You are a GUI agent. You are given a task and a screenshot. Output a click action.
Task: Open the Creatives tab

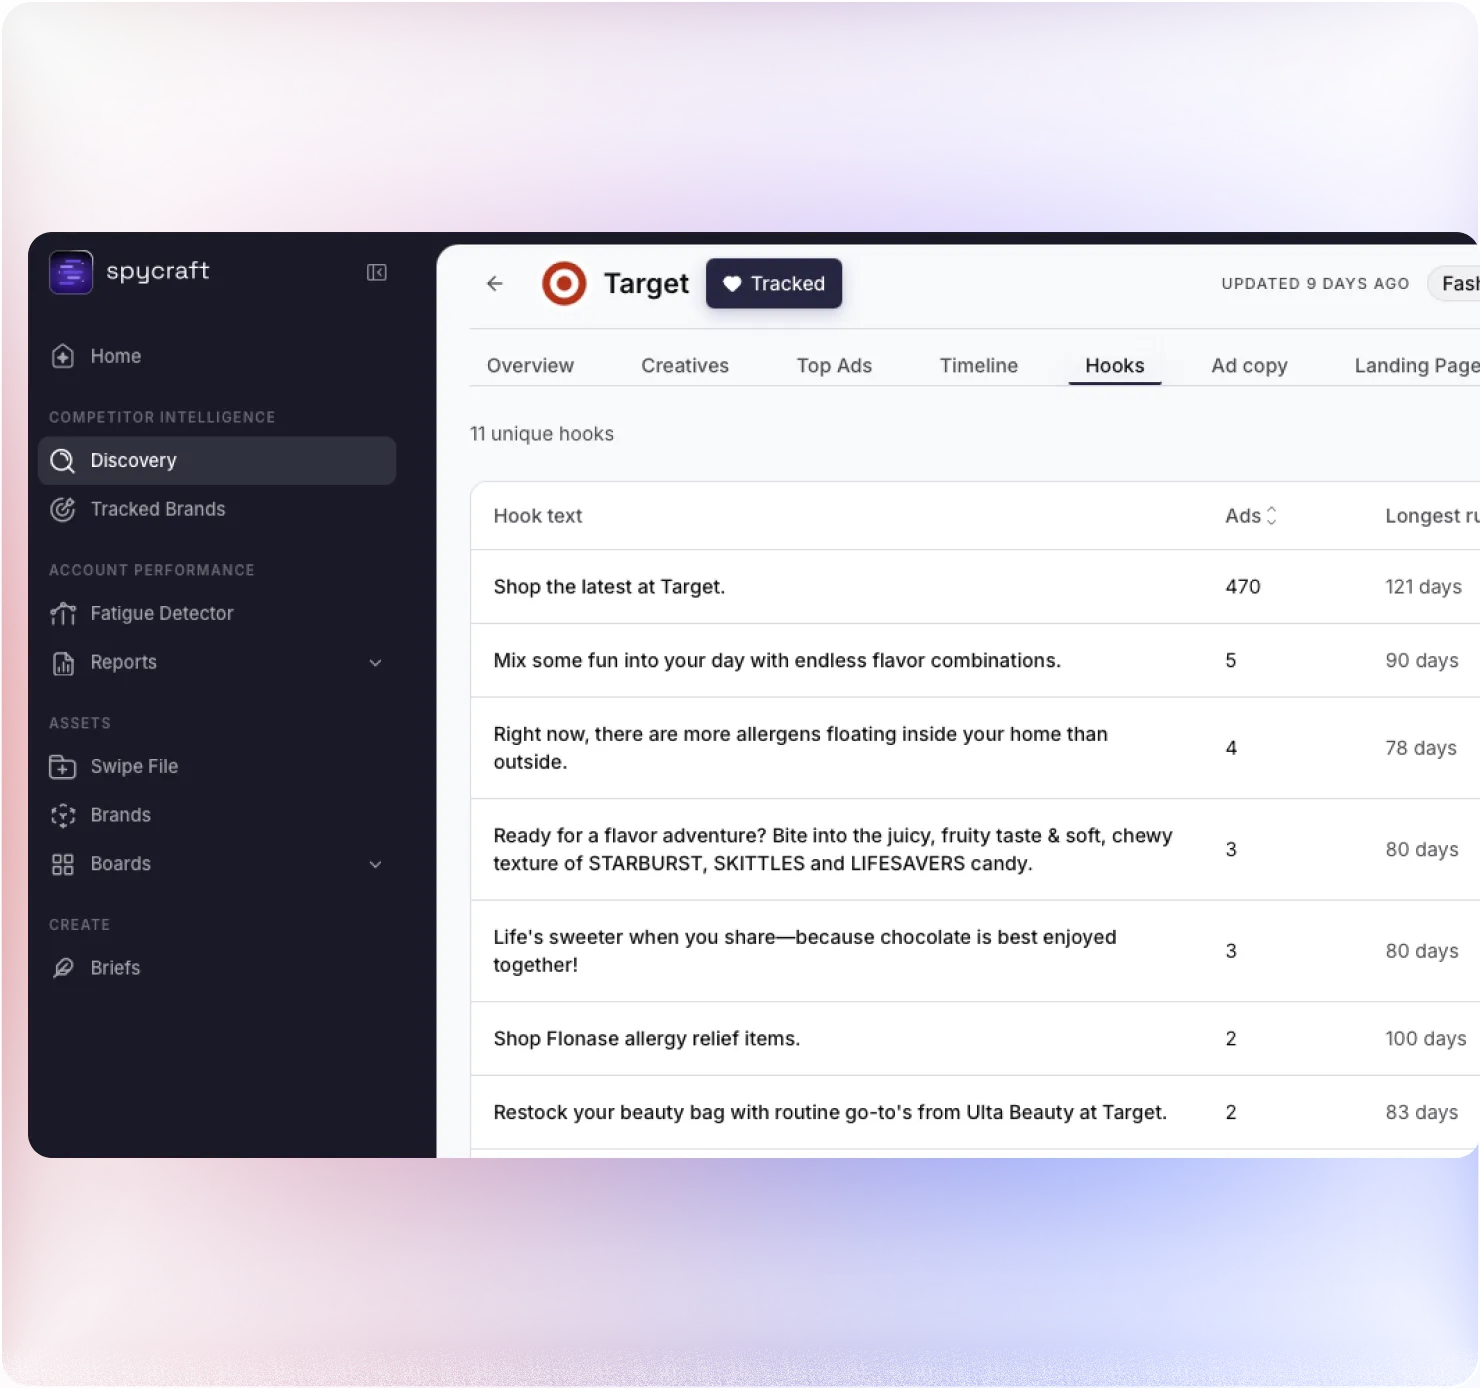(685, 366)
